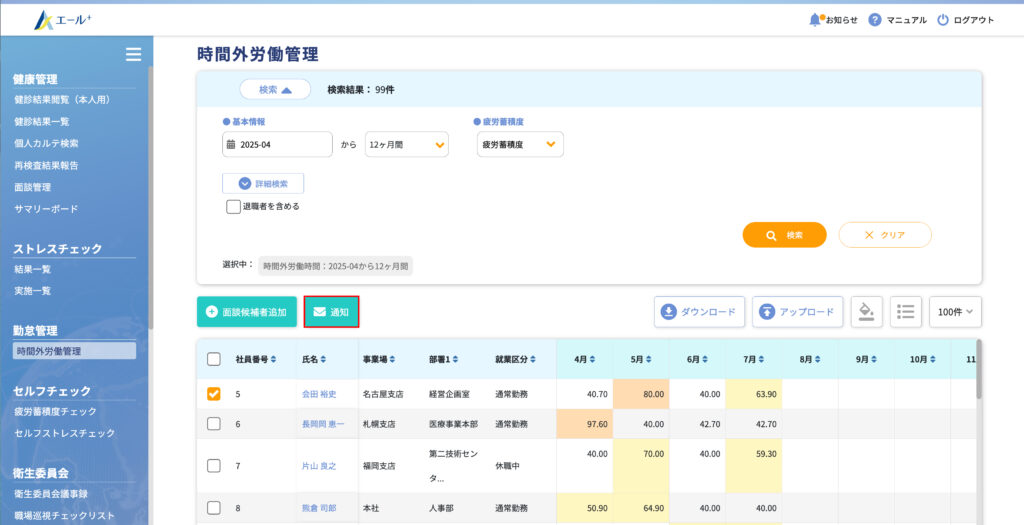Image resolution: width=1024 pixels, height=525 pixels.
Task: Click the 2025-04 date input field
Action: click(278, 145)
